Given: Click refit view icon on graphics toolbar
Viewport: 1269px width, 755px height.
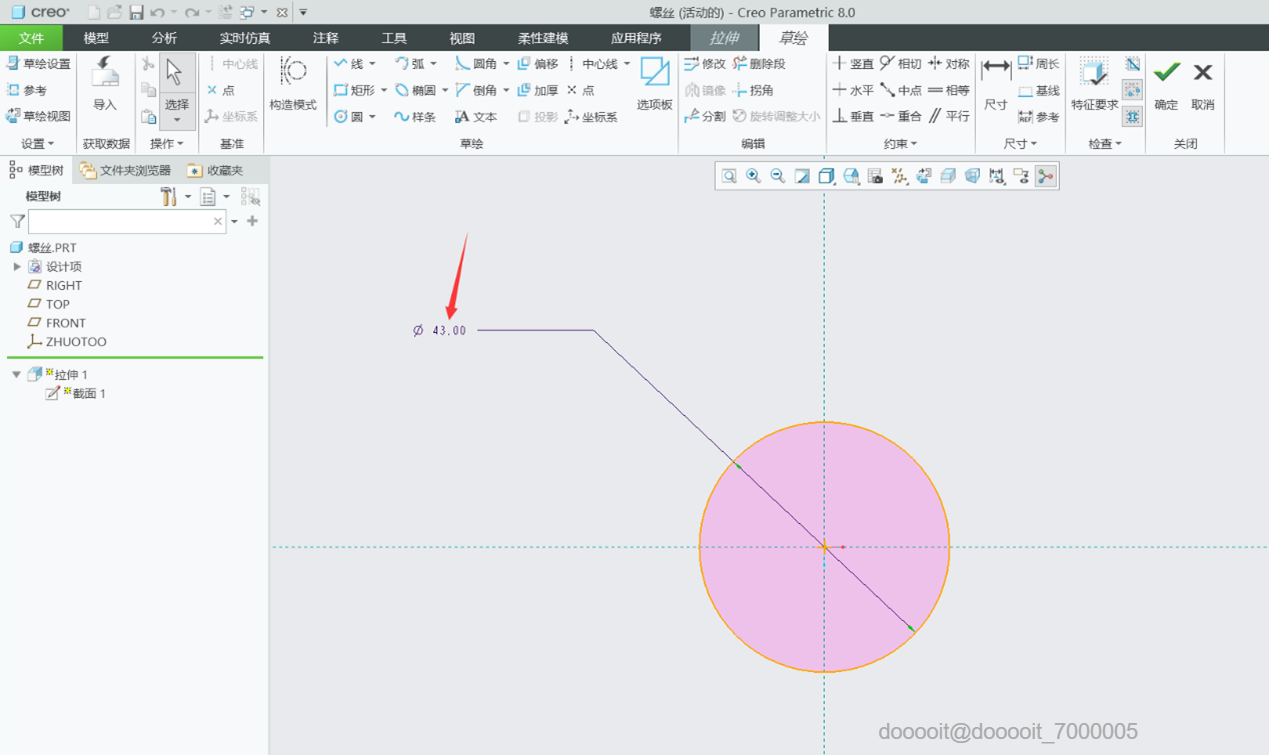Looking at the screenshot, I should pyautogui.click(x=729, y=176).
